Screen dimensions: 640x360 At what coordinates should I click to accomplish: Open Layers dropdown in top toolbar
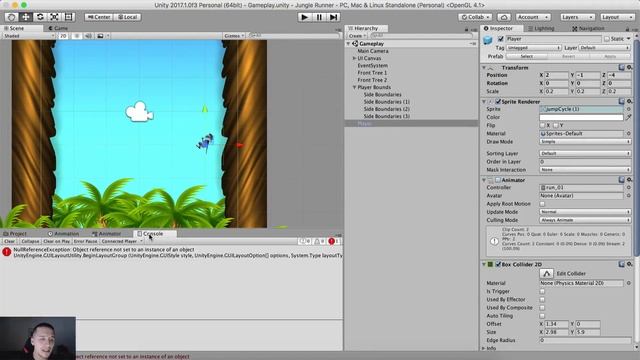[577, 17]
